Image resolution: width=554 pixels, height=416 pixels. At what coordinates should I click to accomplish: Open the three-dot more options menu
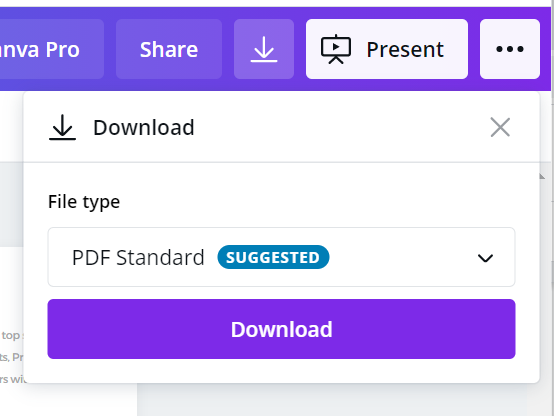pyautogui.click(x=510, y=49)
